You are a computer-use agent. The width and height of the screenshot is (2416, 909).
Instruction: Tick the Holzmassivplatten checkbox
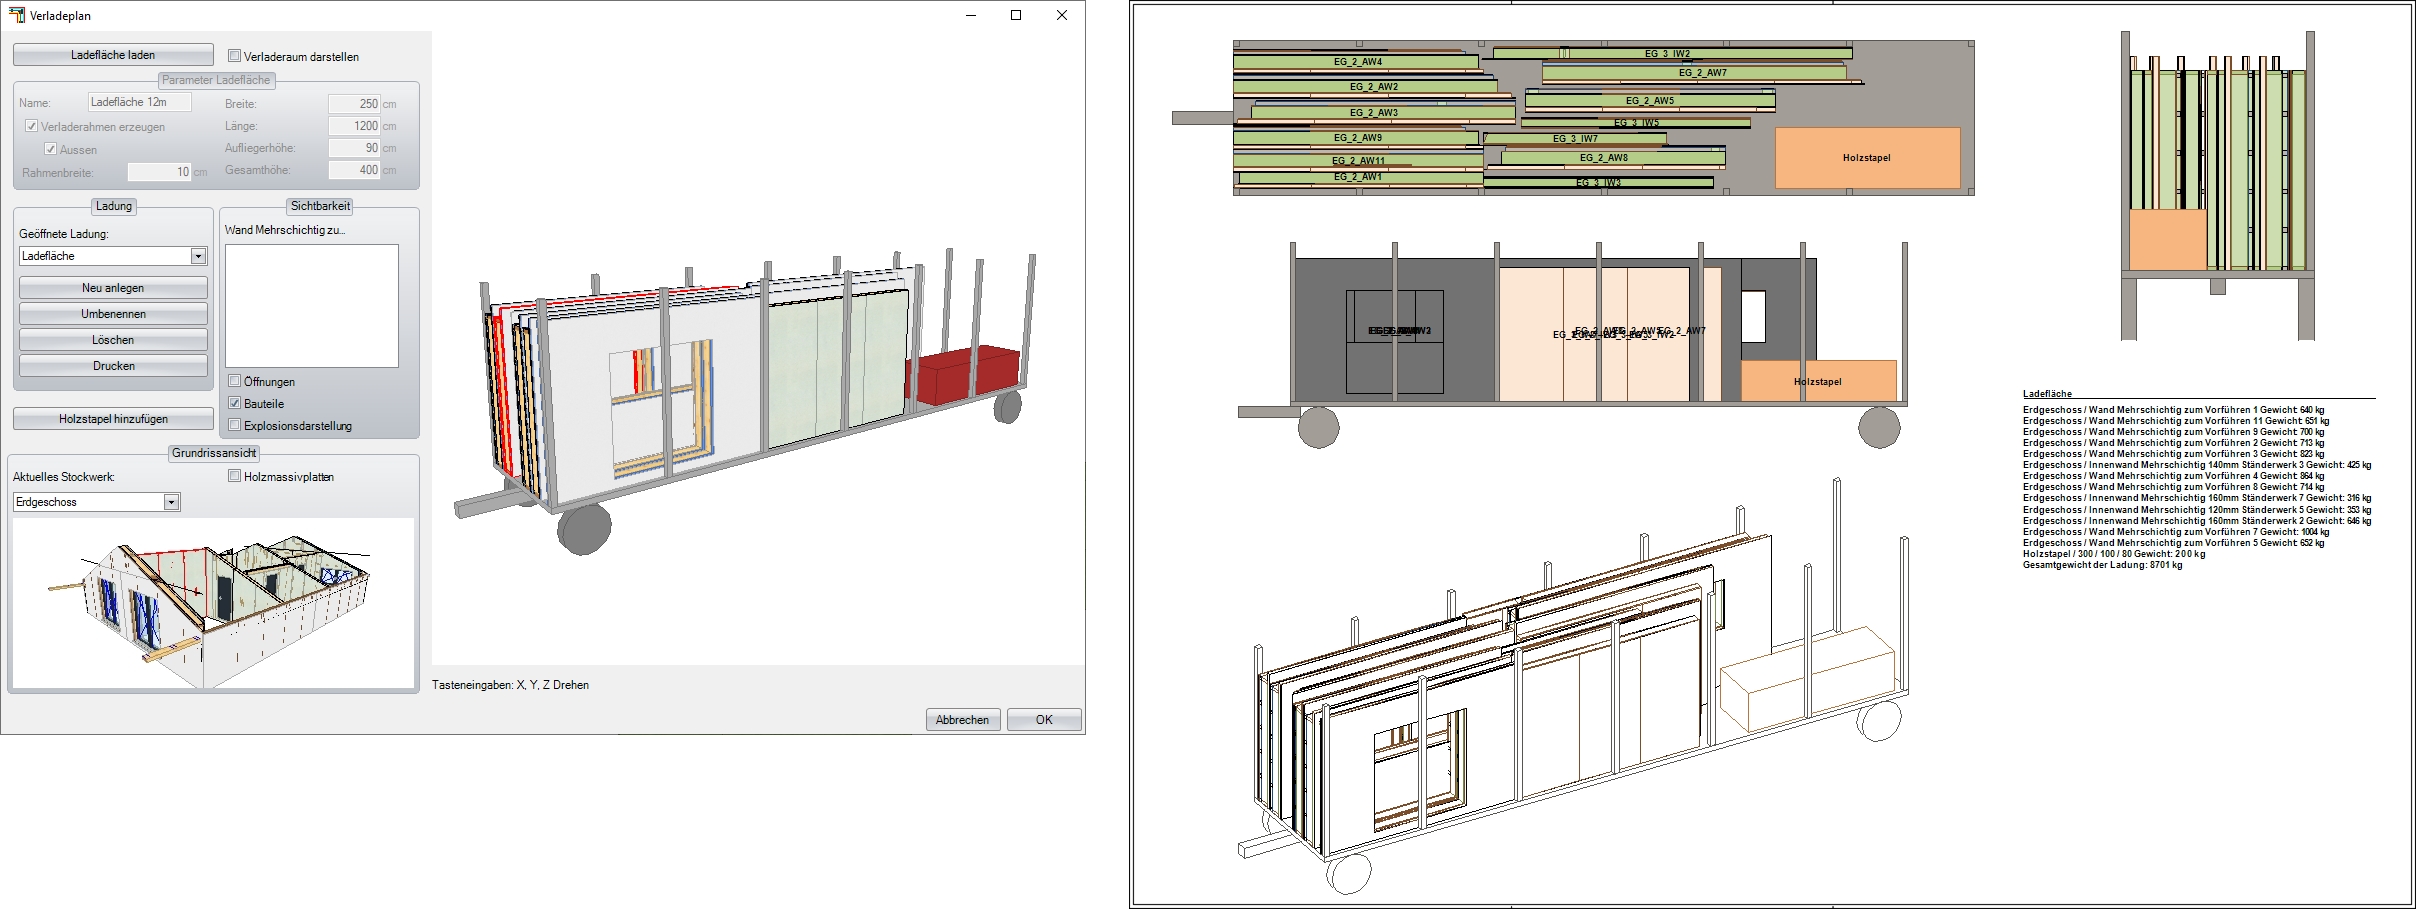click(x=235, y=477)
